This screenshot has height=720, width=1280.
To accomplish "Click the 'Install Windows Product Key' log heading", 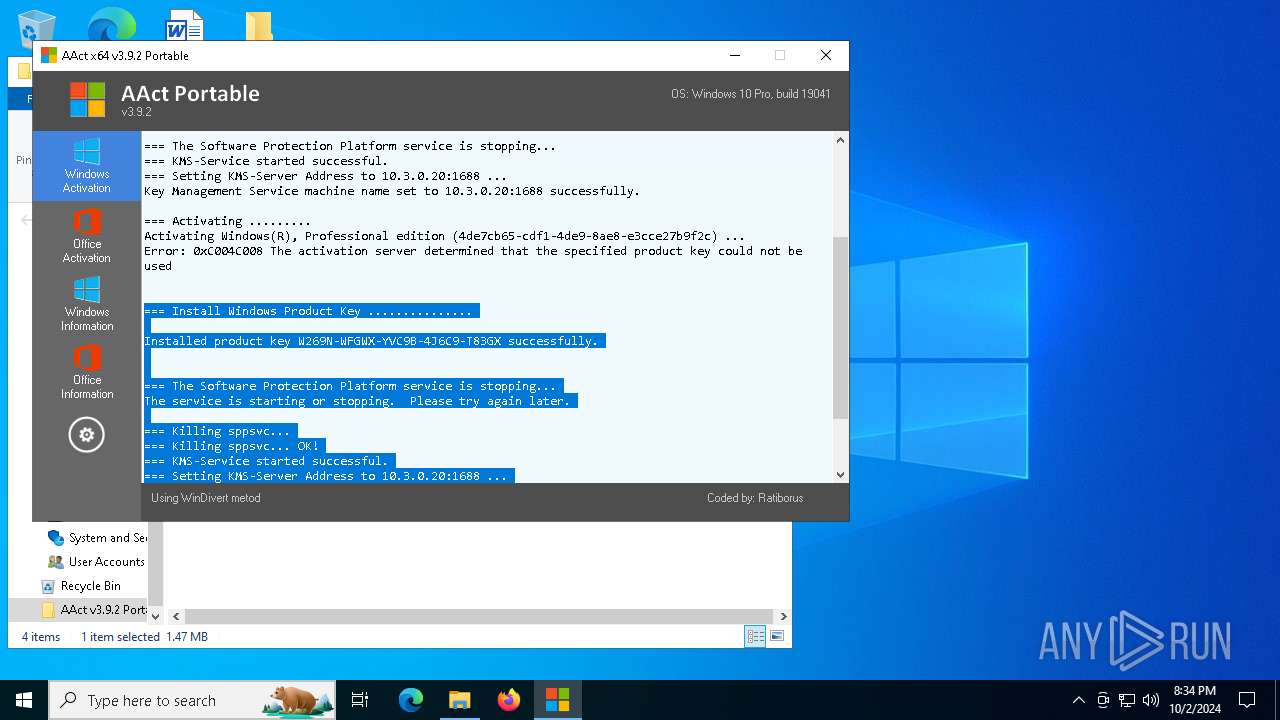I will pyautogui.click(x=308, y=311).
